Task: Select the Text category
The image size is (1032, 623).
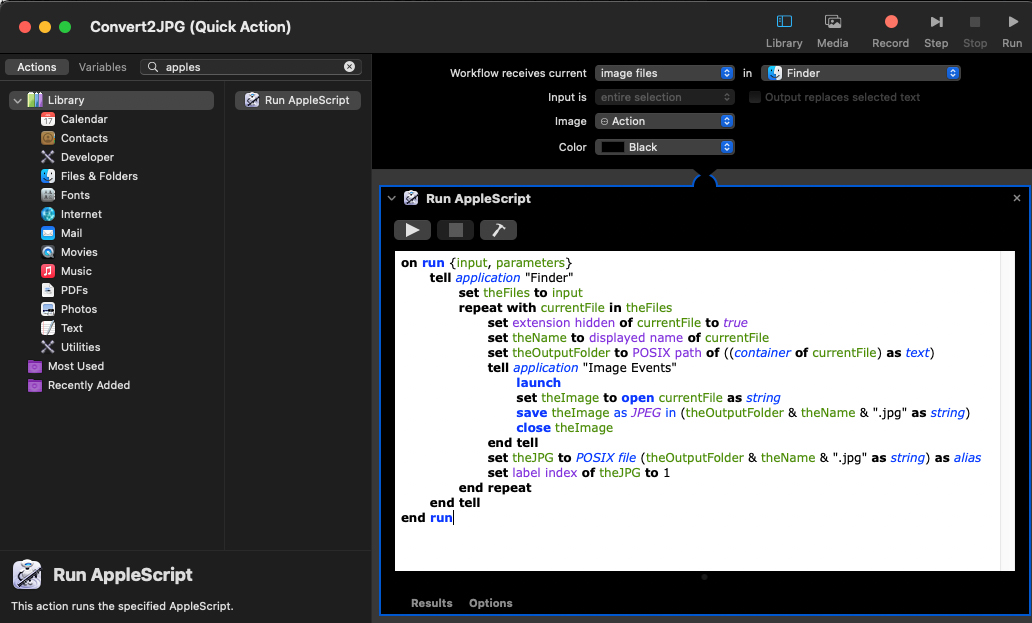Action: tap(71, 329)
